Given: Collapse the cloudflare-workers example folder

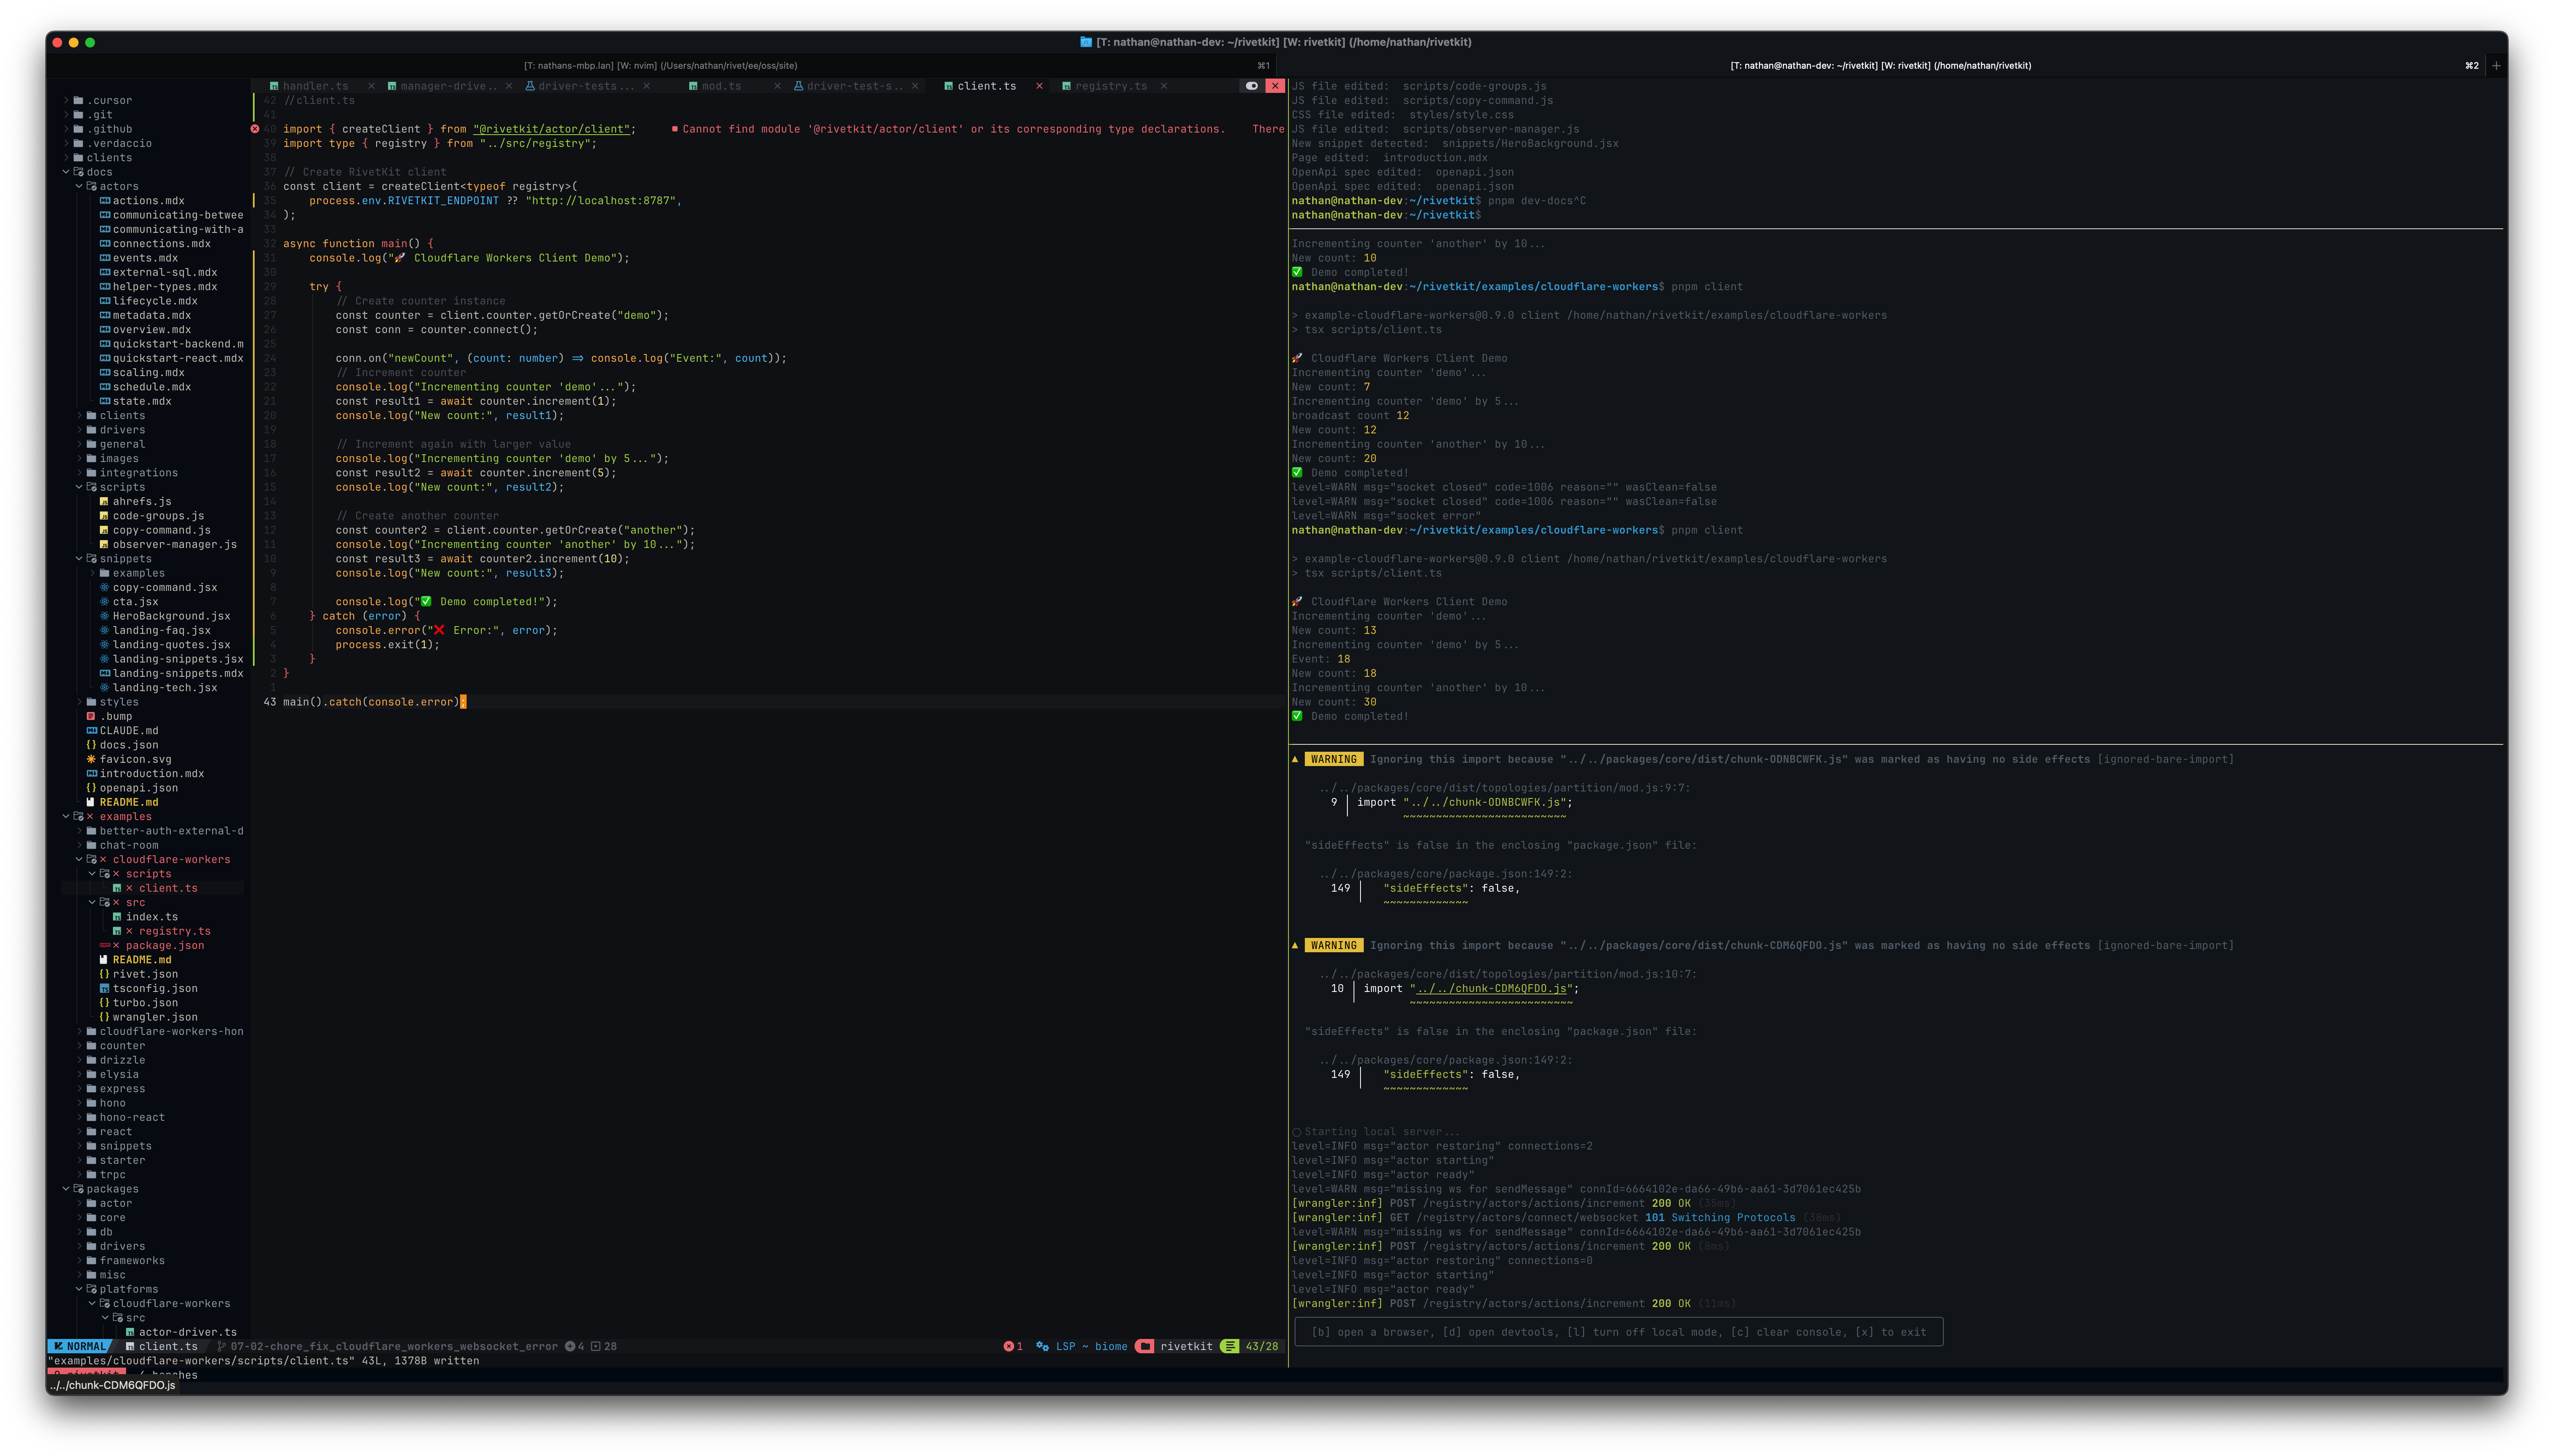Looking at the screenshot, I should tap(80, 859).
